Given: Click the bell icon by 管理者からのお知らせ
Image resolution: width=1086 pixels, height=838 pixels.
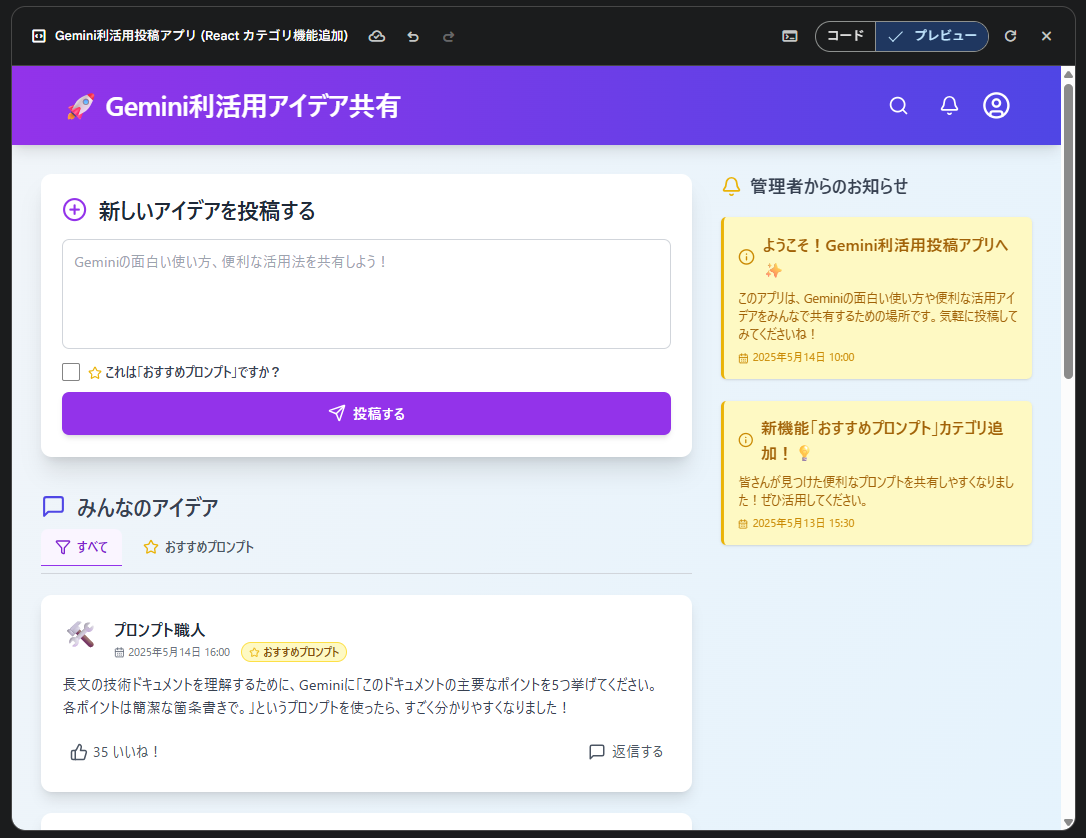Looking at the screenshot, I should pyautogui.click(x=731, y=186).
